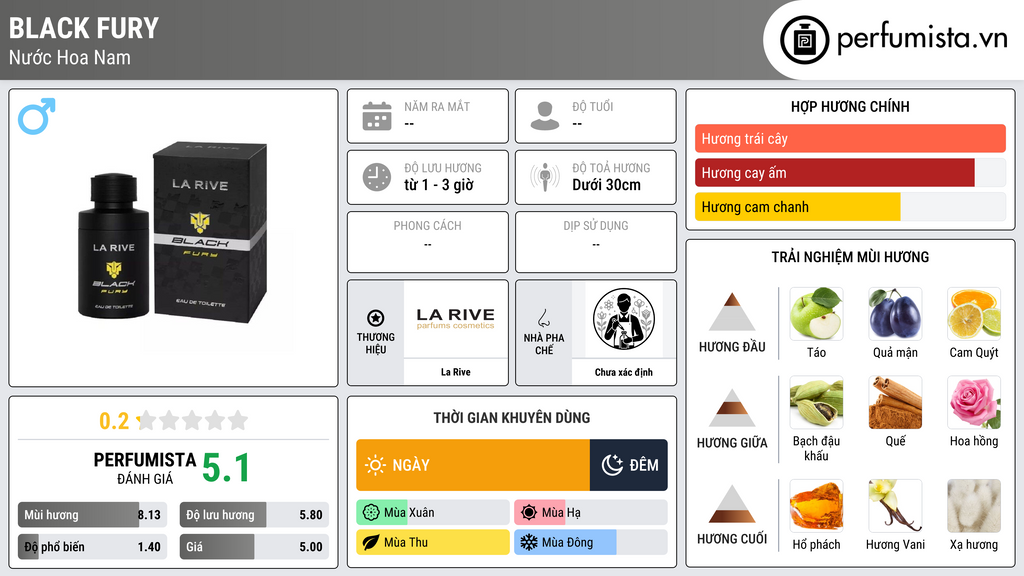Click the snowflake icon for Mùa Đông

(529, 542)
